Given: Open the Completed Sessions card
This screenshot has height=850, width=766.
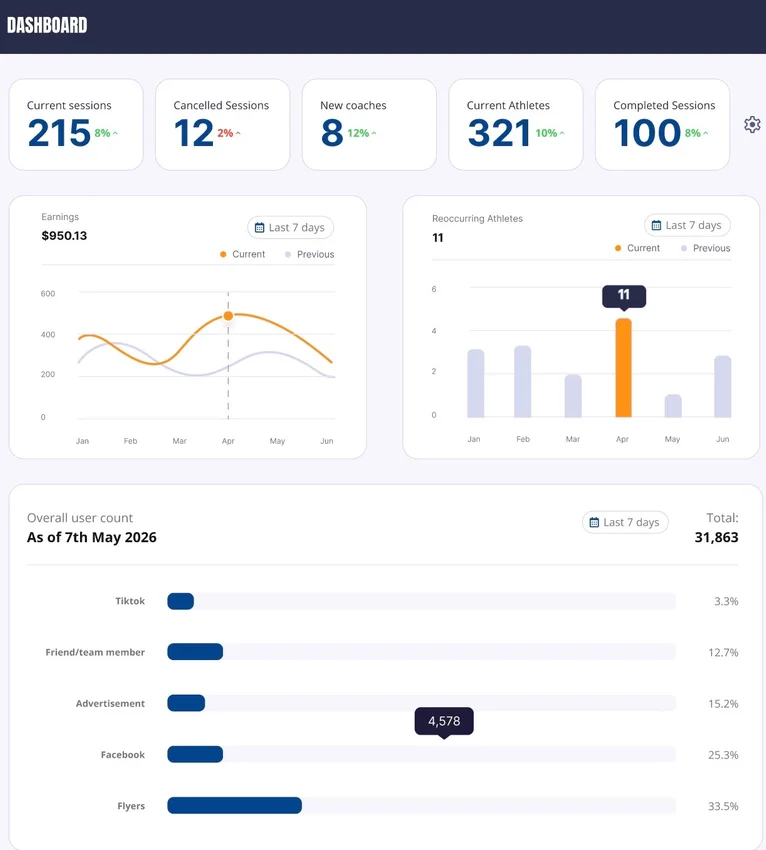Looking at the screenshot, I should point(662,125).
